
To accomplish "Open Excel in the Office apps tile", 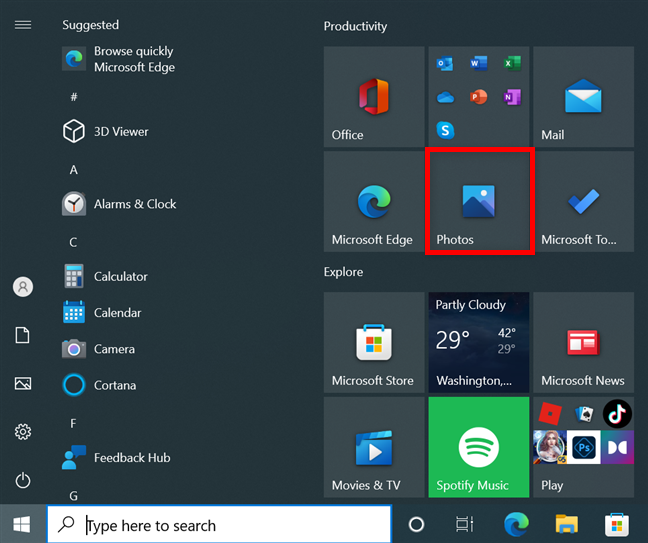I will (512, 63).
